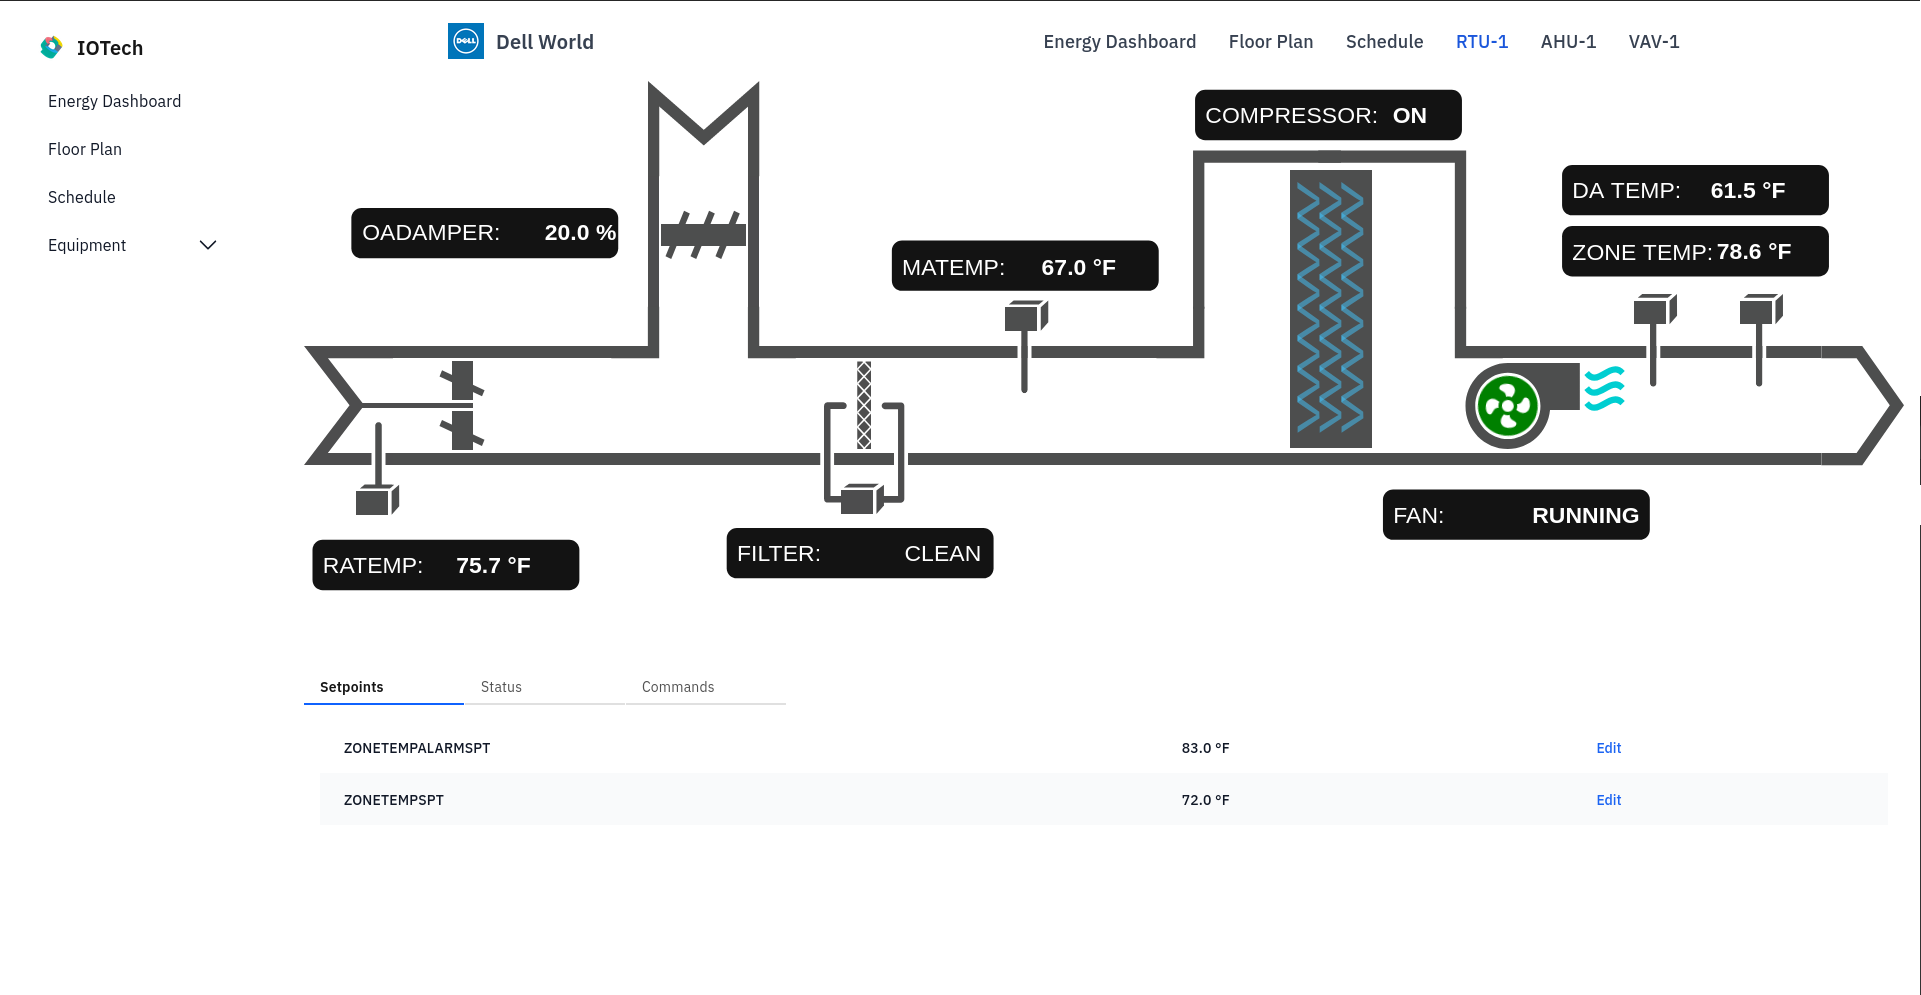This screenshot has width=1921, height=995.
Task: Click the return air temperature sensor
Action: point(378,469)
